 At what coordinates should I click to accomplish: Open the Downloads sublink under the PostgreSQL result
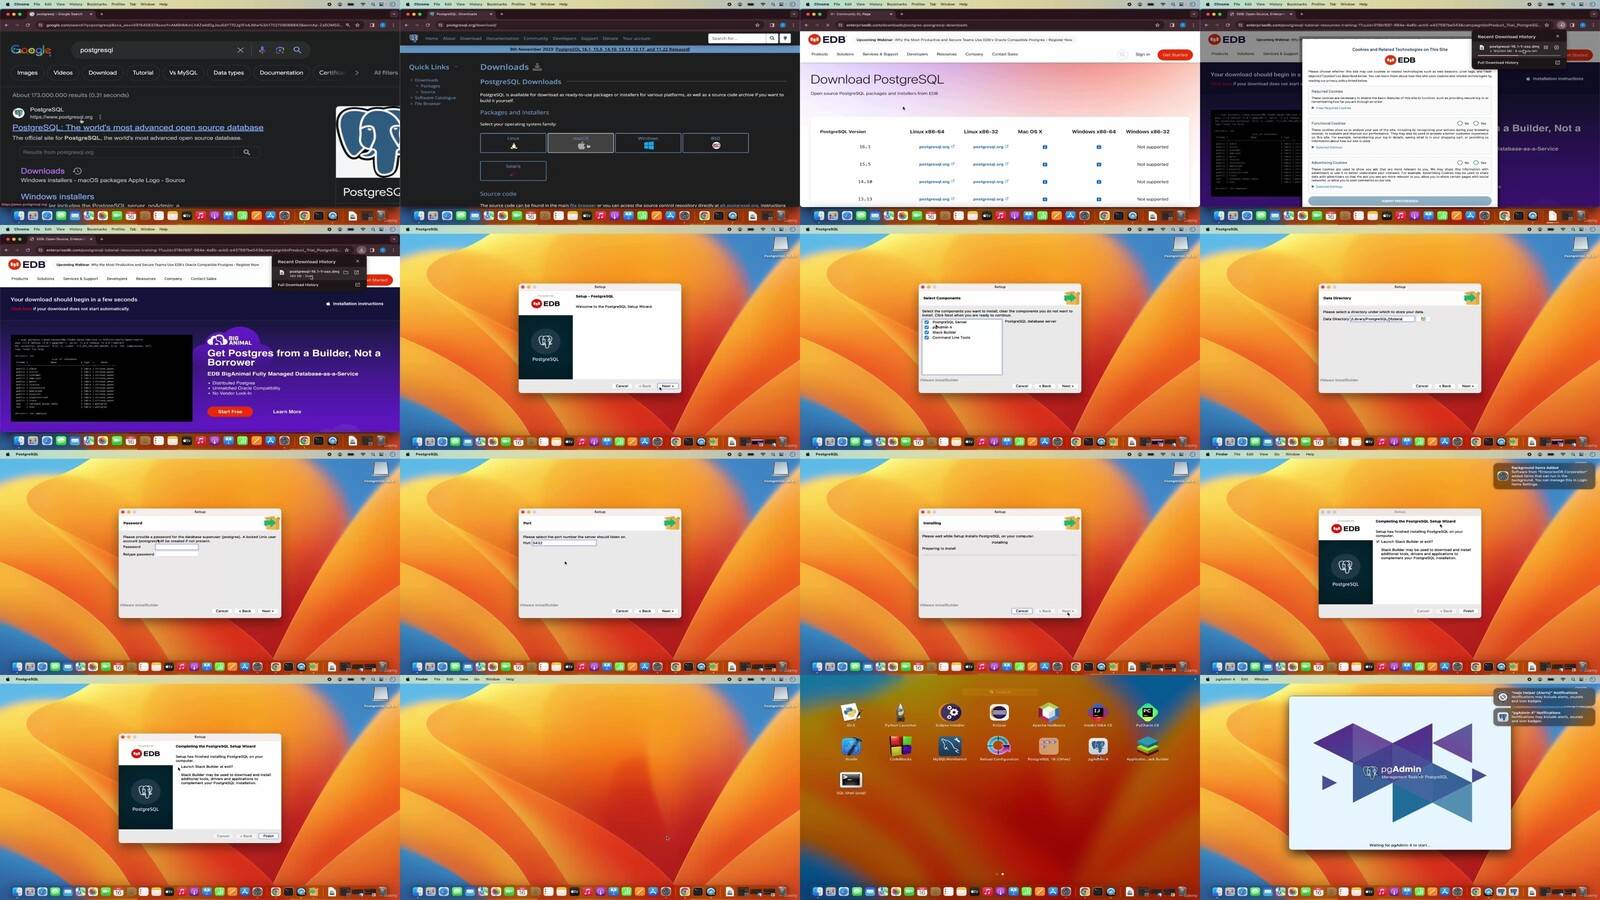[x=43, y=171]
